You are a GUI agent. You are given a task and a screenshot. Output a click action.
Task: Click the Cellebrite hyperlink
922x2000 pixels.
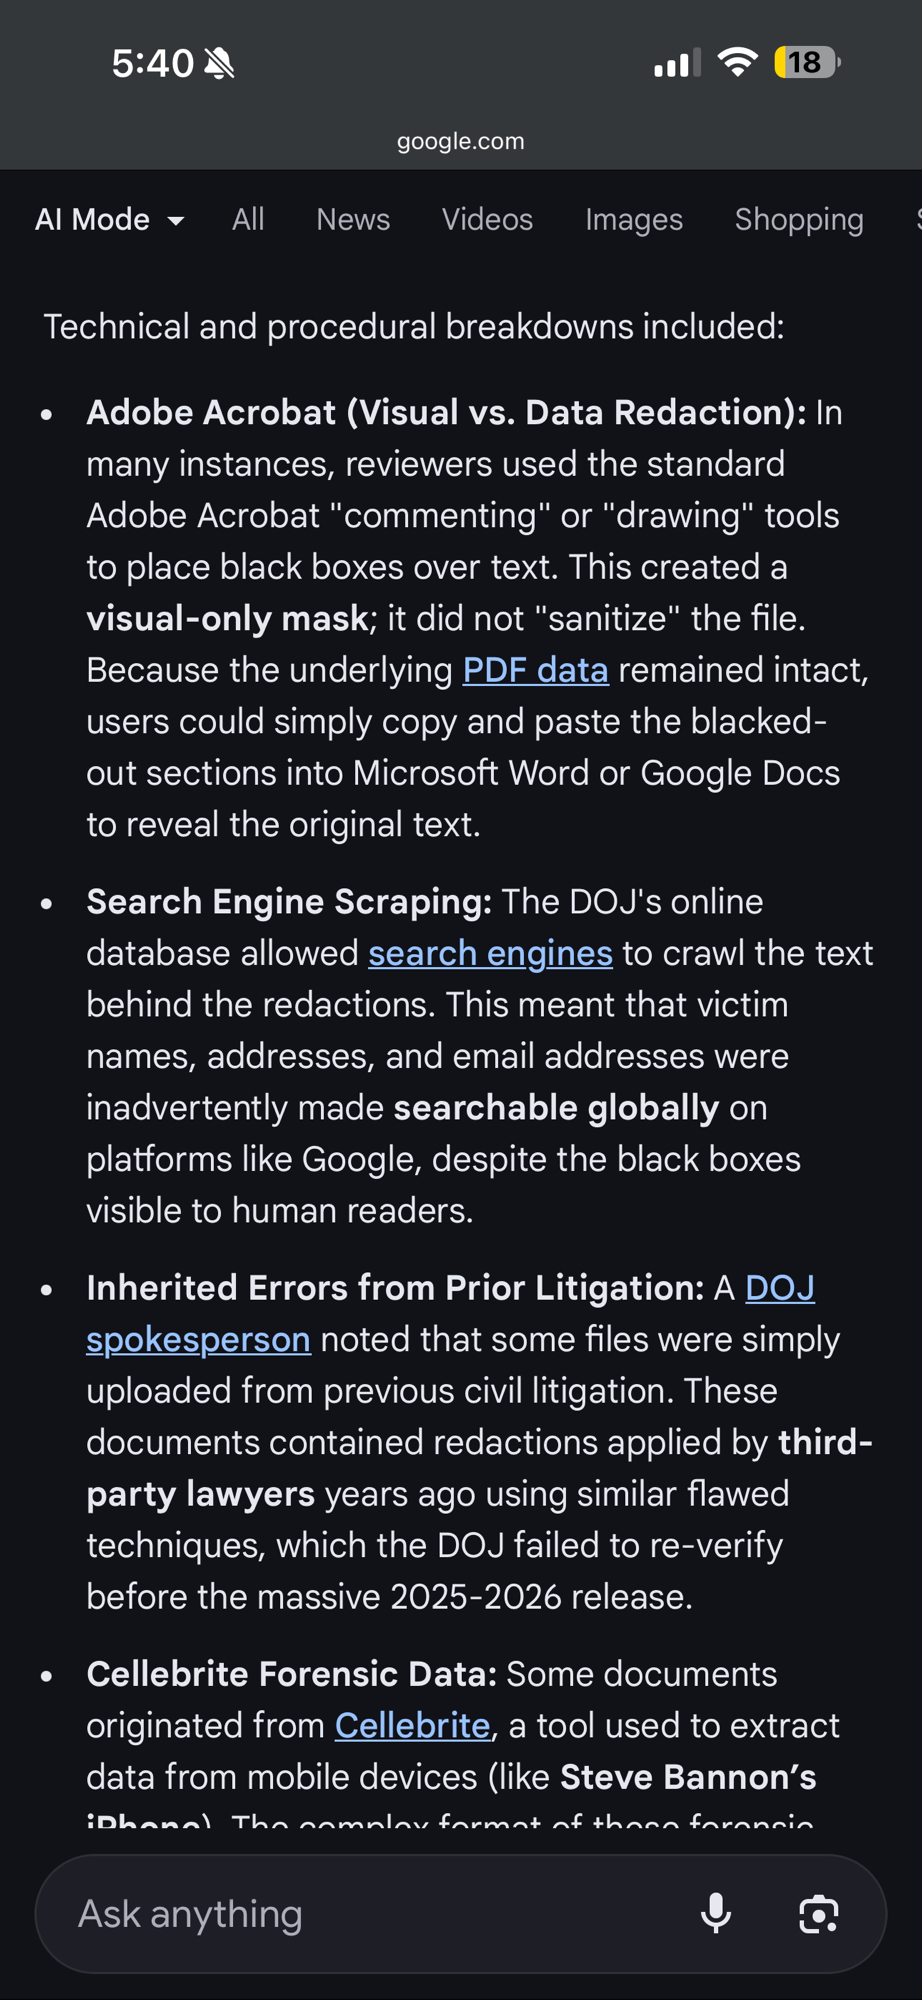[412, 1725]
